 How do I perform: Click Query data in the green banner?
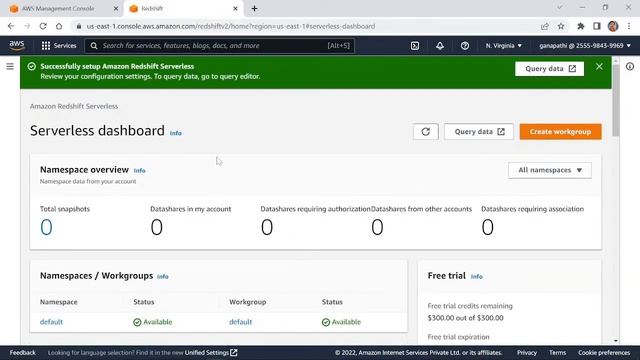(549, 69)
